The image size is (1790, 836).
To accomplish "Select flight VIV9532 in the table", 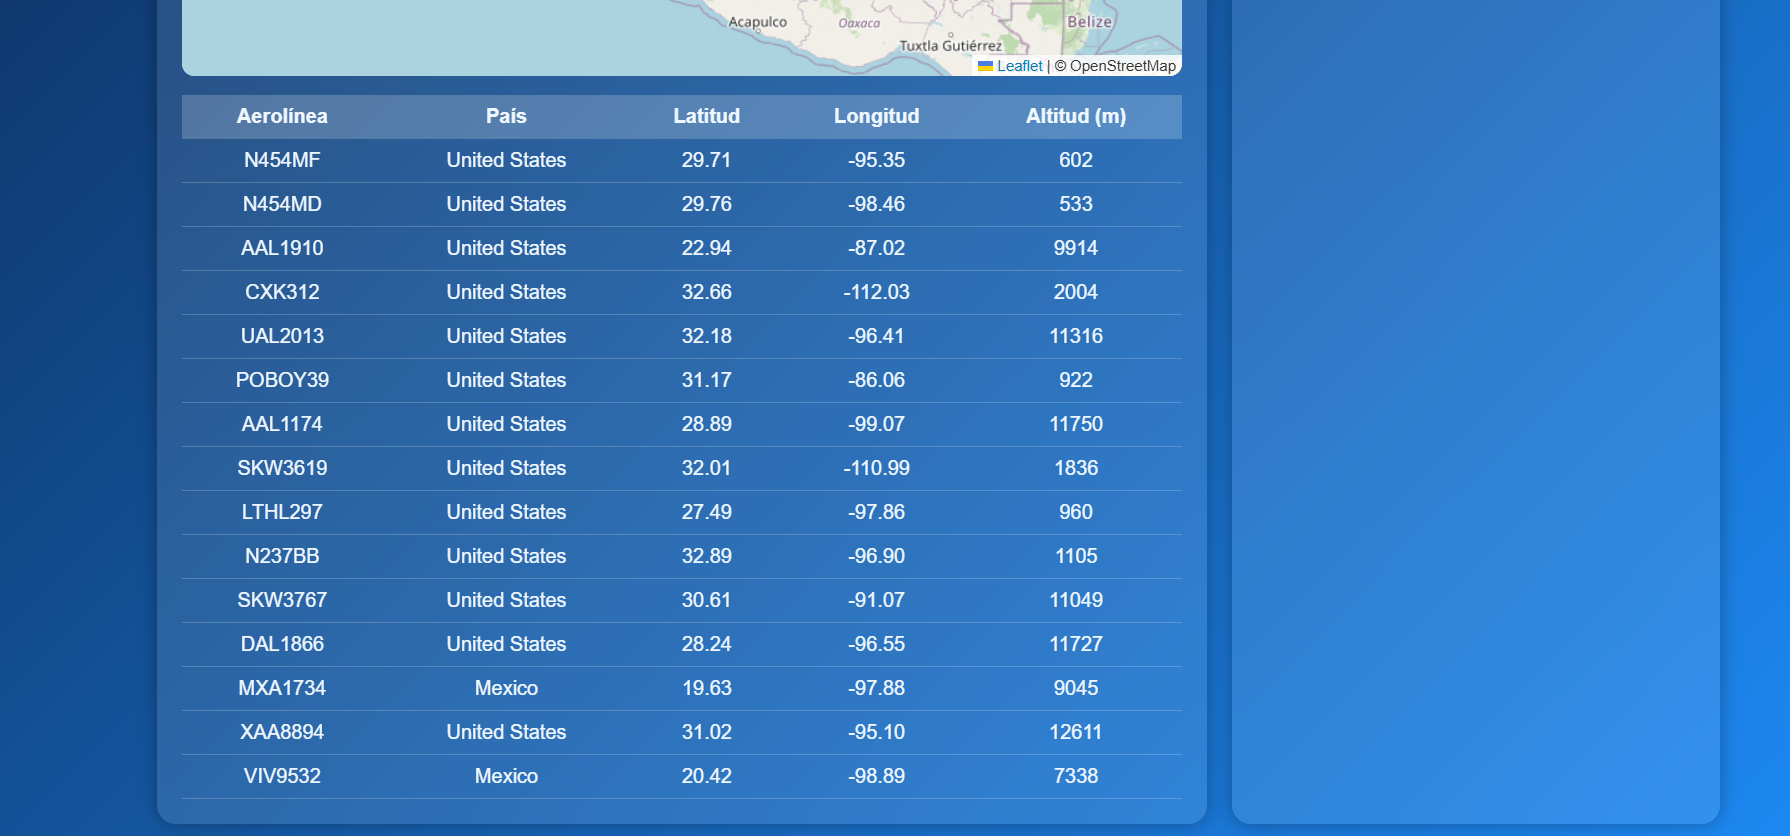I will tap(282, 776).
